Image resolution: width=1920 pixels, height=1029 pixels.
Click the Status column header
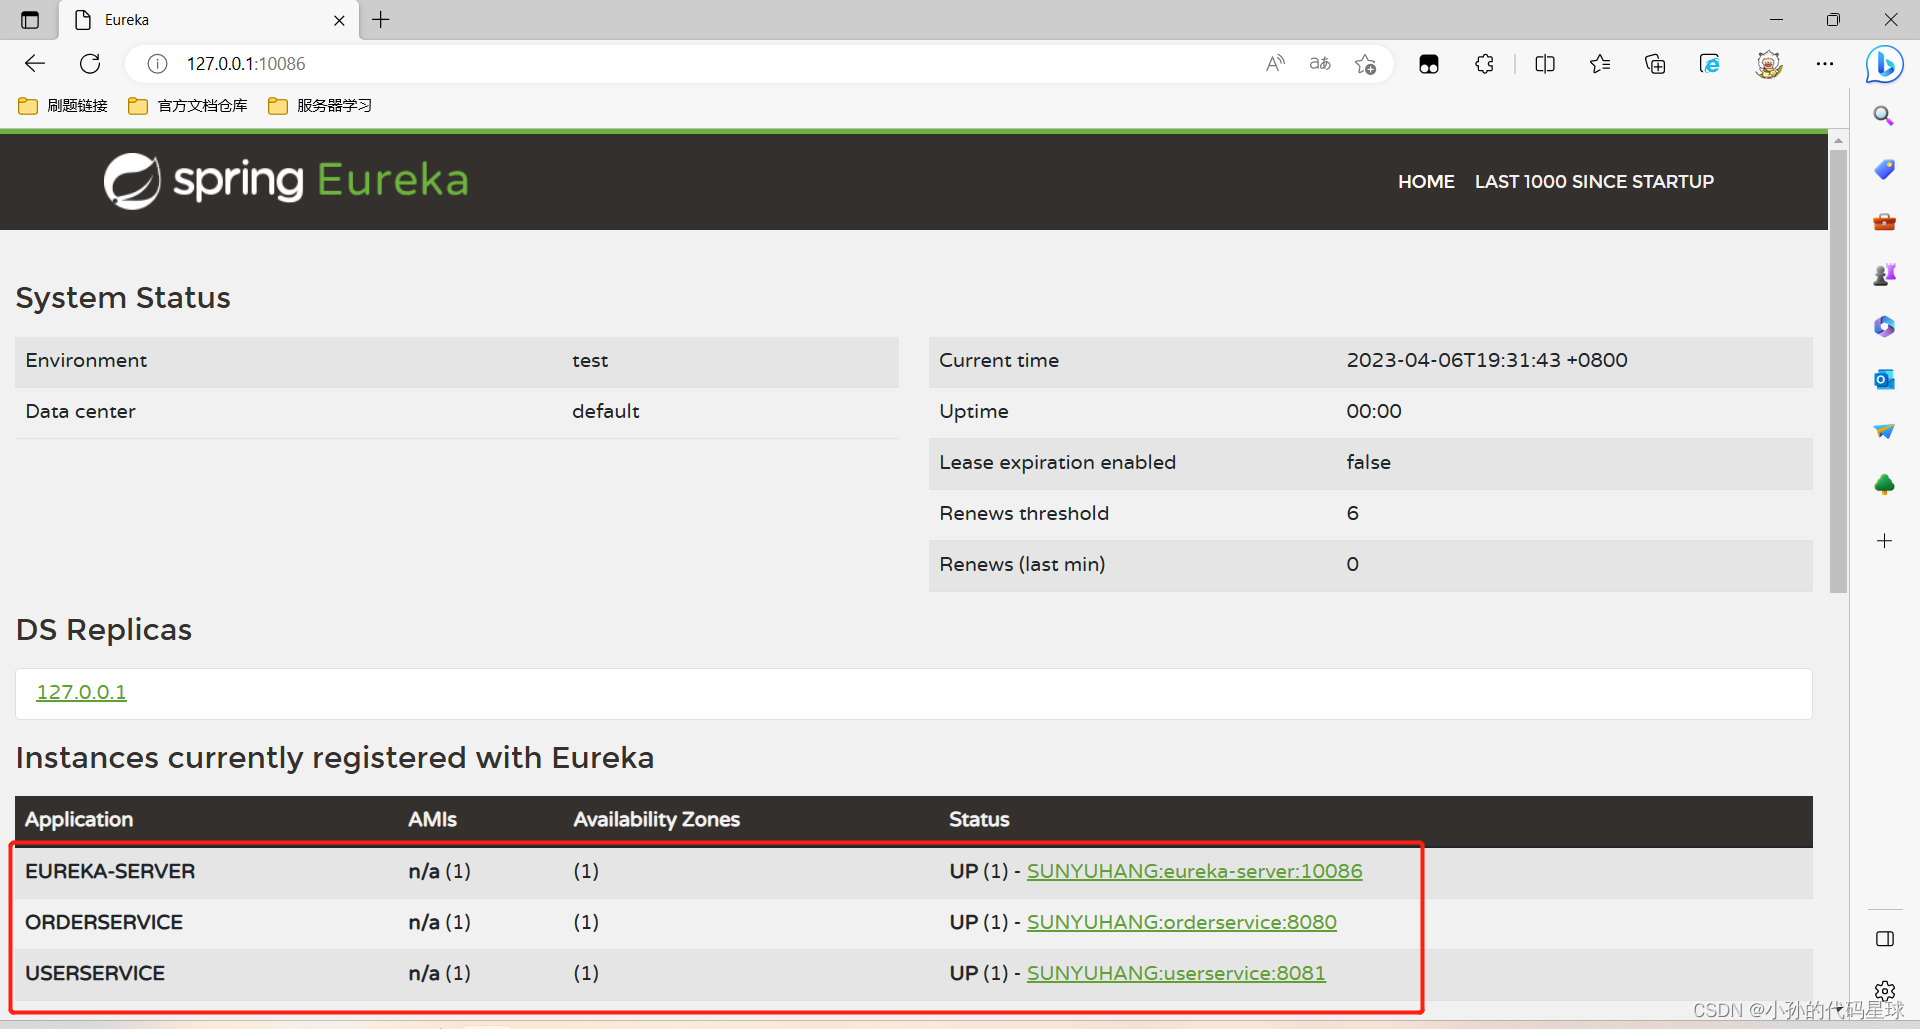[979, 819]
